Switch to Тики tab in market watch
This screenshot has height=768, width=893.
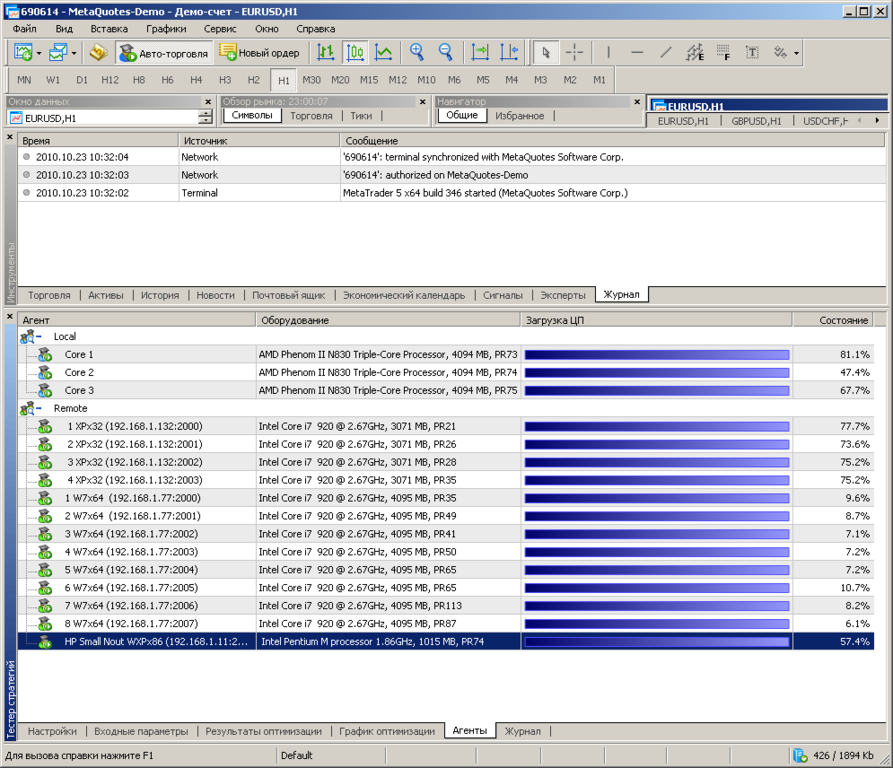coord(361,116)
